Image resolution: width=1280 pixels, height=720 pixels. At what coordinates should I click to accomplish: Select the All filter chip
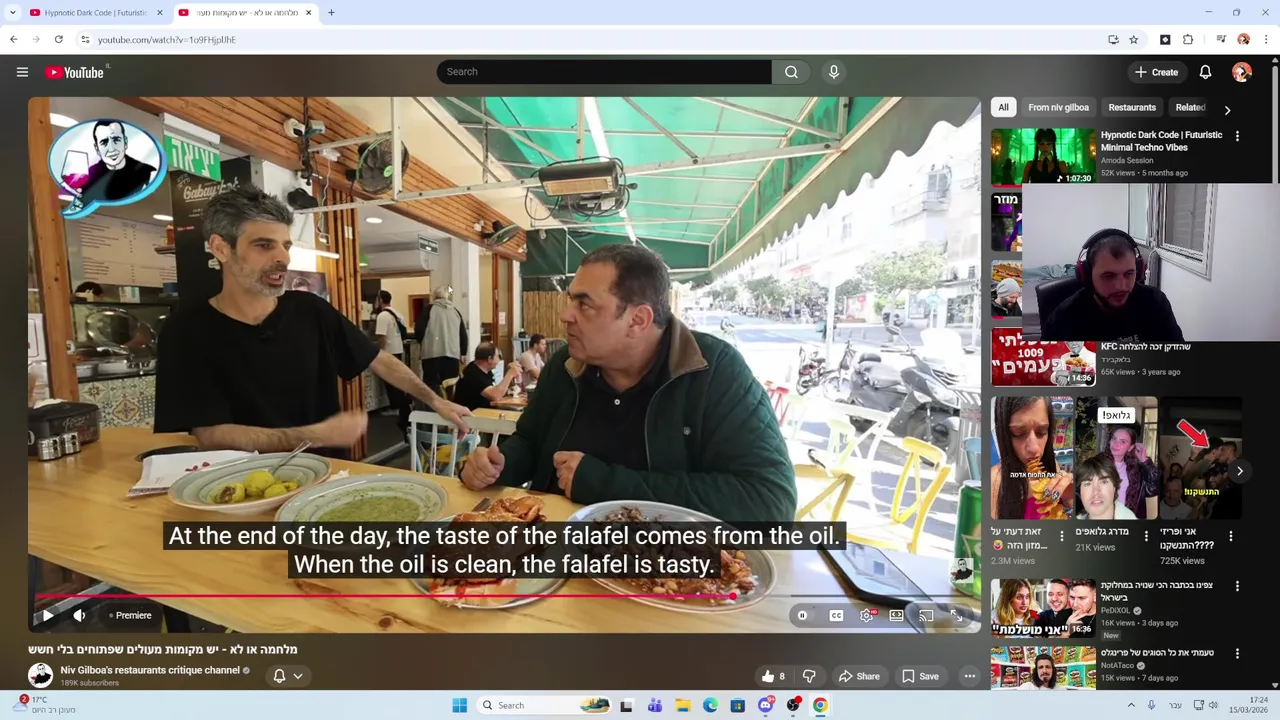click(x=1003, y=107)
